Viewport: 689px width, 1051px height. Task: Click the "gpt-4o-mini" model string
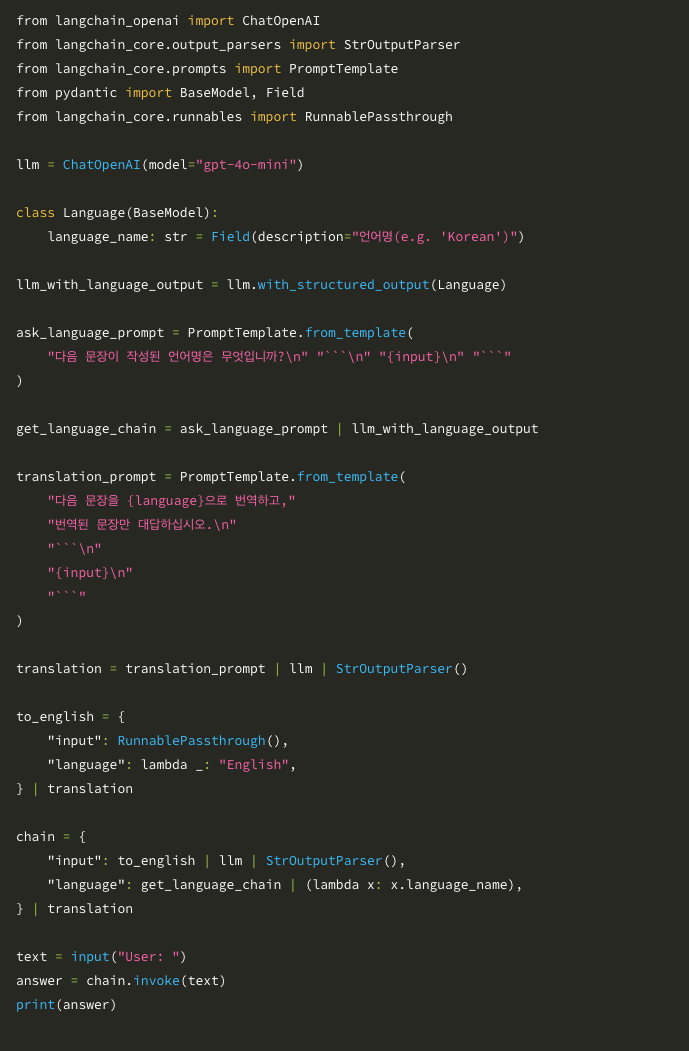245,165
